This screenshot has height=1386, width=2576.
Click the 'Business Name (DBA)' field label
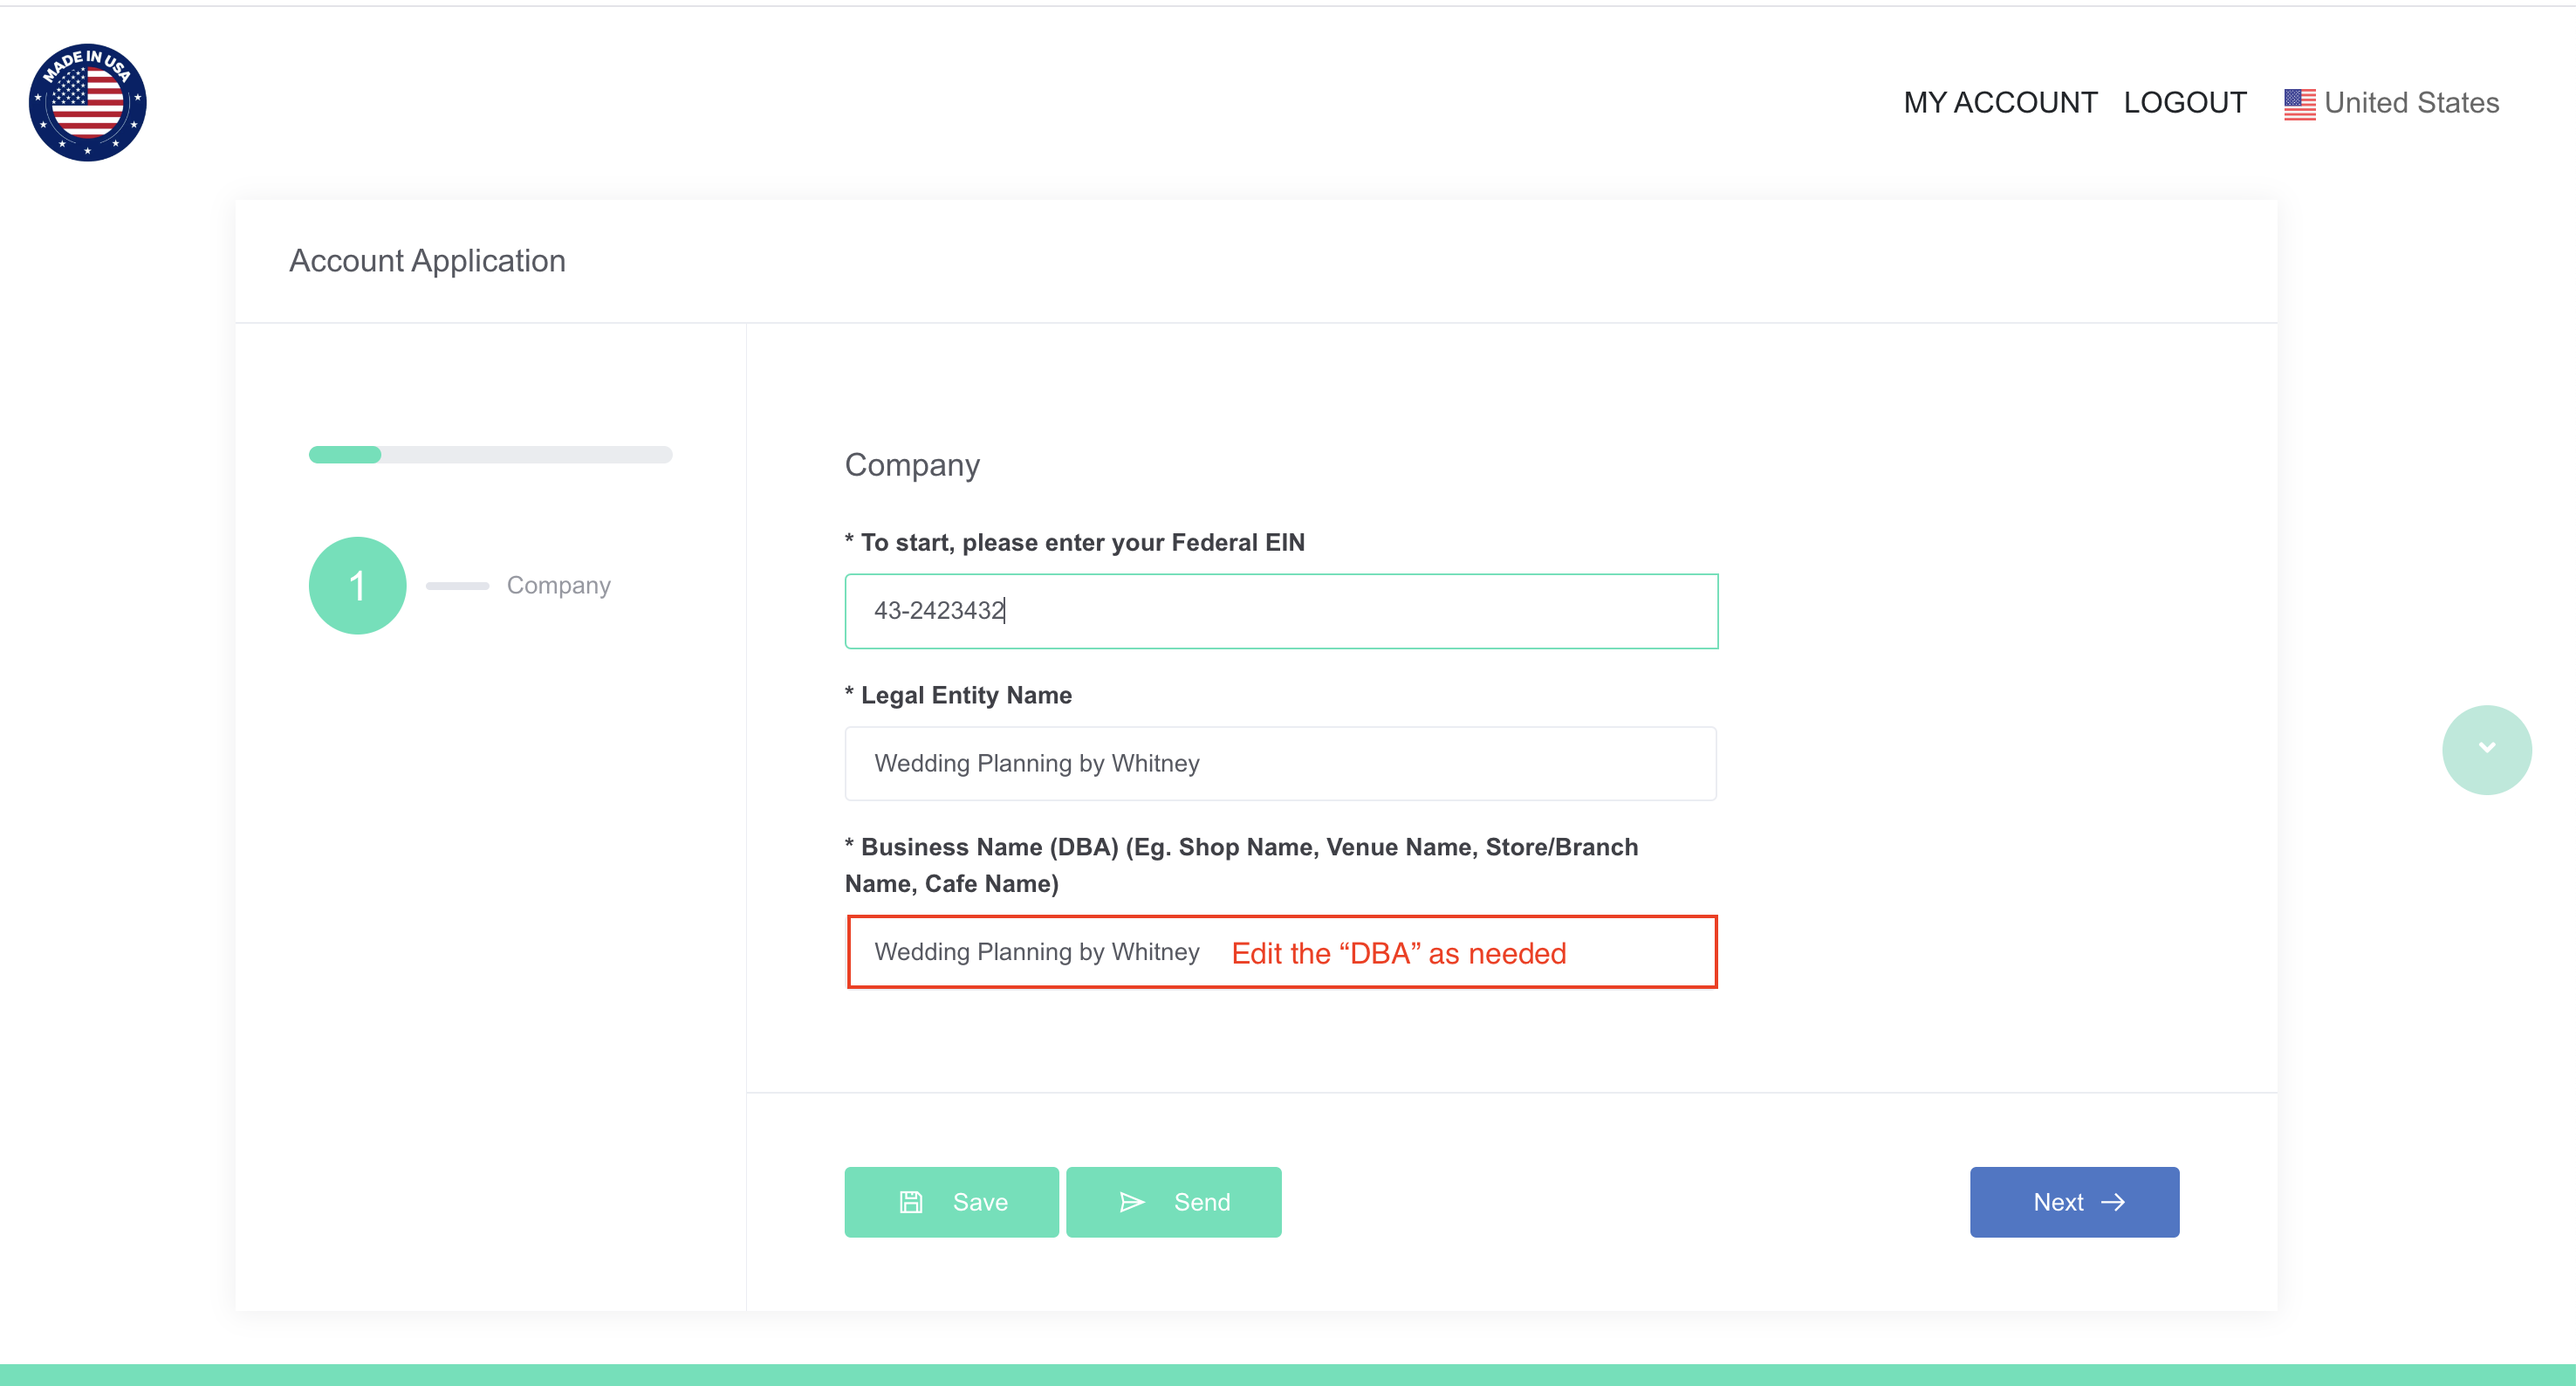coord(1241,866)
